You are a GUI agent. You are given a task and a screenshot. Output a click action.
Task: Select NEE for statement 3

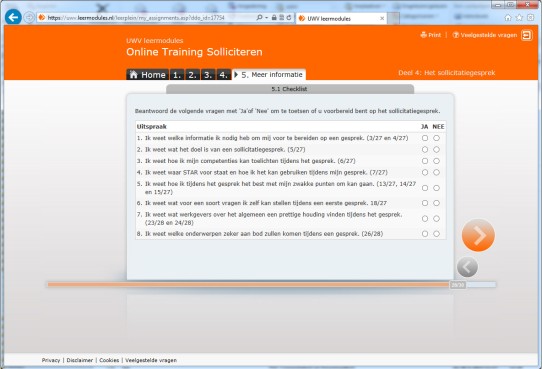437,161
